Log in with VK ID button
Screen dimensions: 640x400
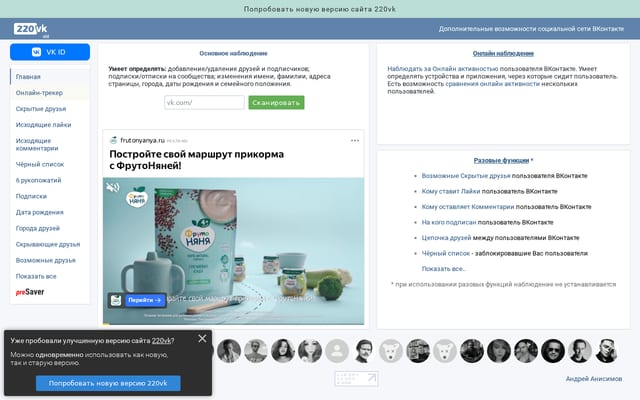[x=50, y=52]
